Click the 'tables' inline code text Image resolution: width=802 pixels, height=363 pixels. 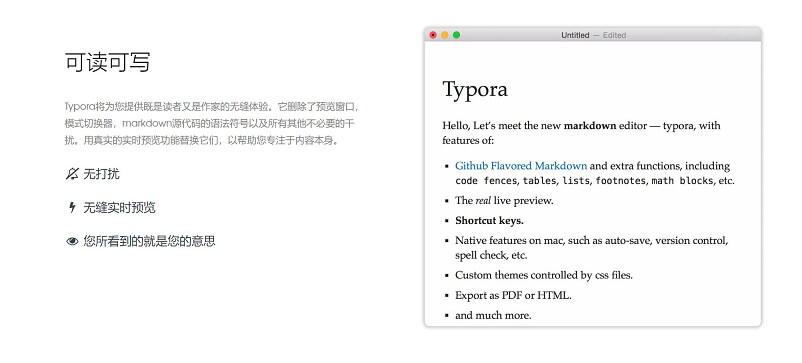[539, 181]
